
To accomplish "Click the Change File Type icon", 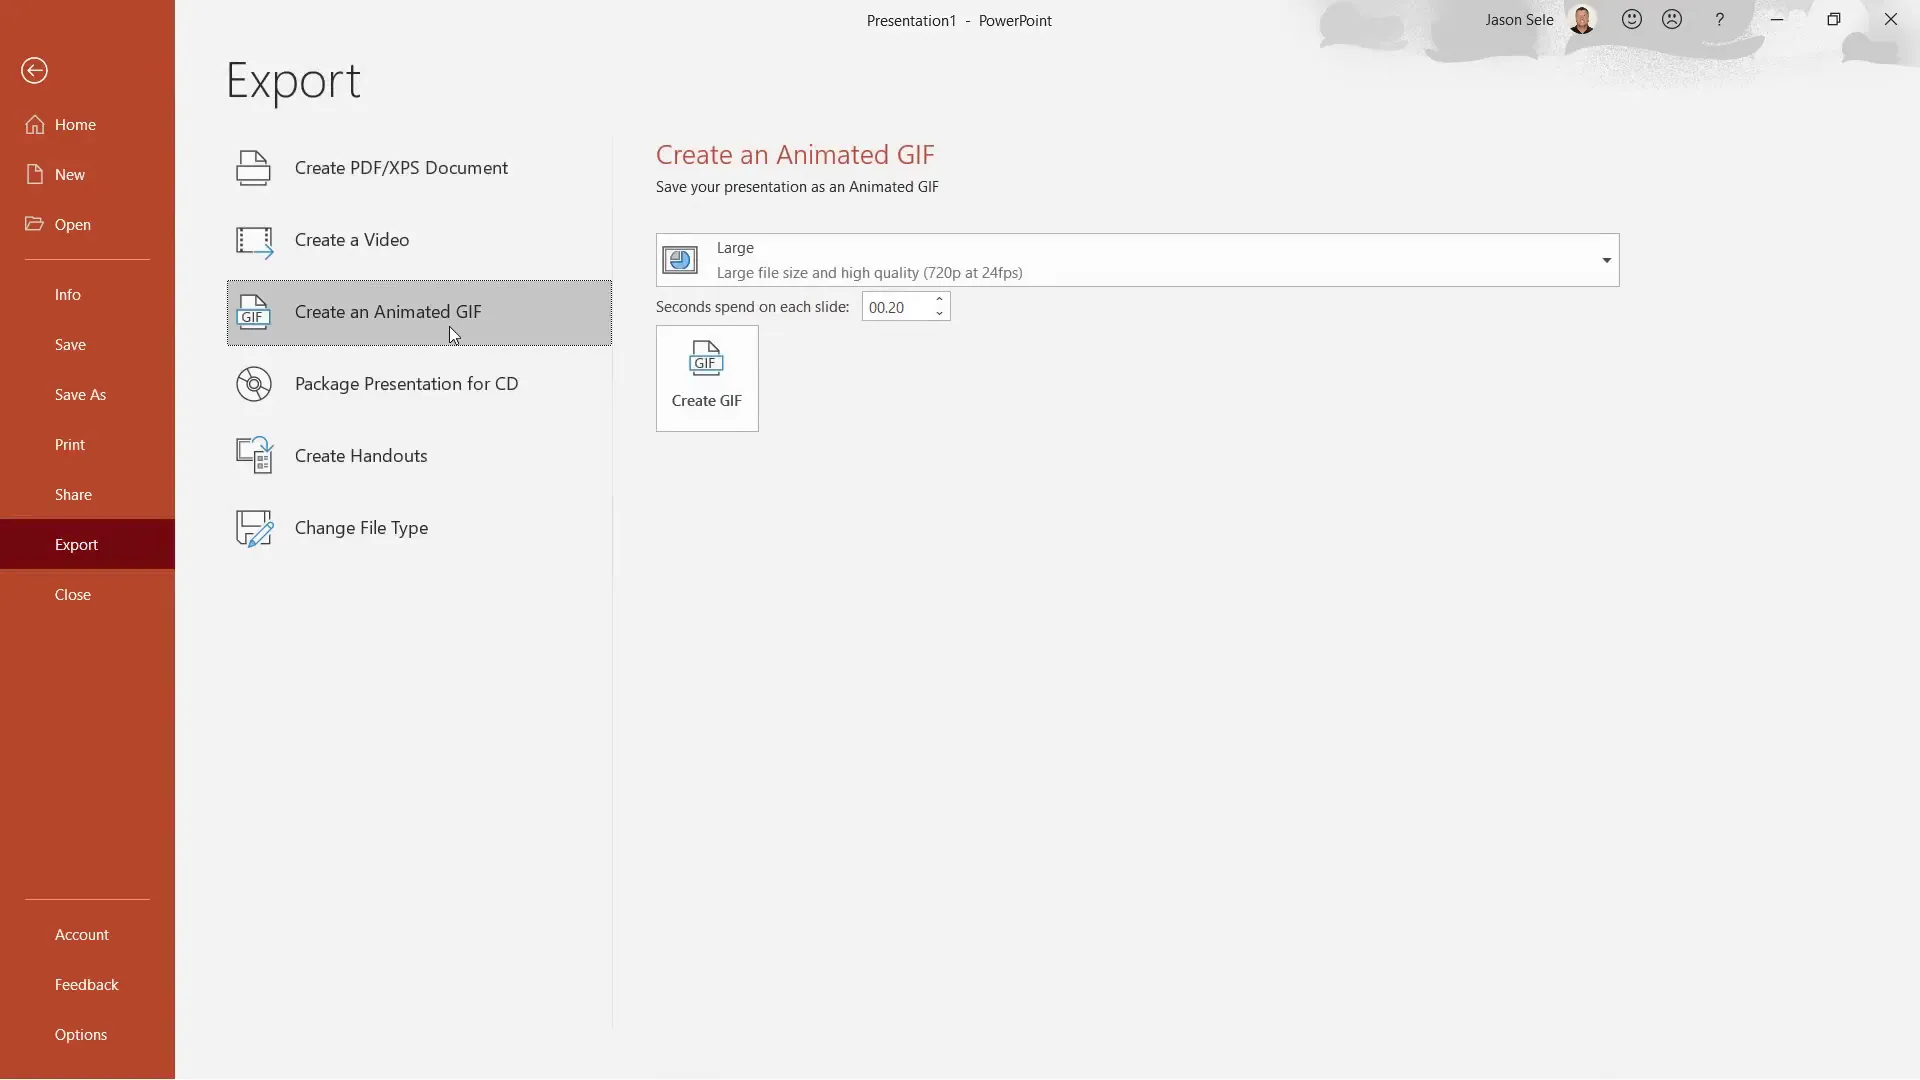I will tap(254, 528).
